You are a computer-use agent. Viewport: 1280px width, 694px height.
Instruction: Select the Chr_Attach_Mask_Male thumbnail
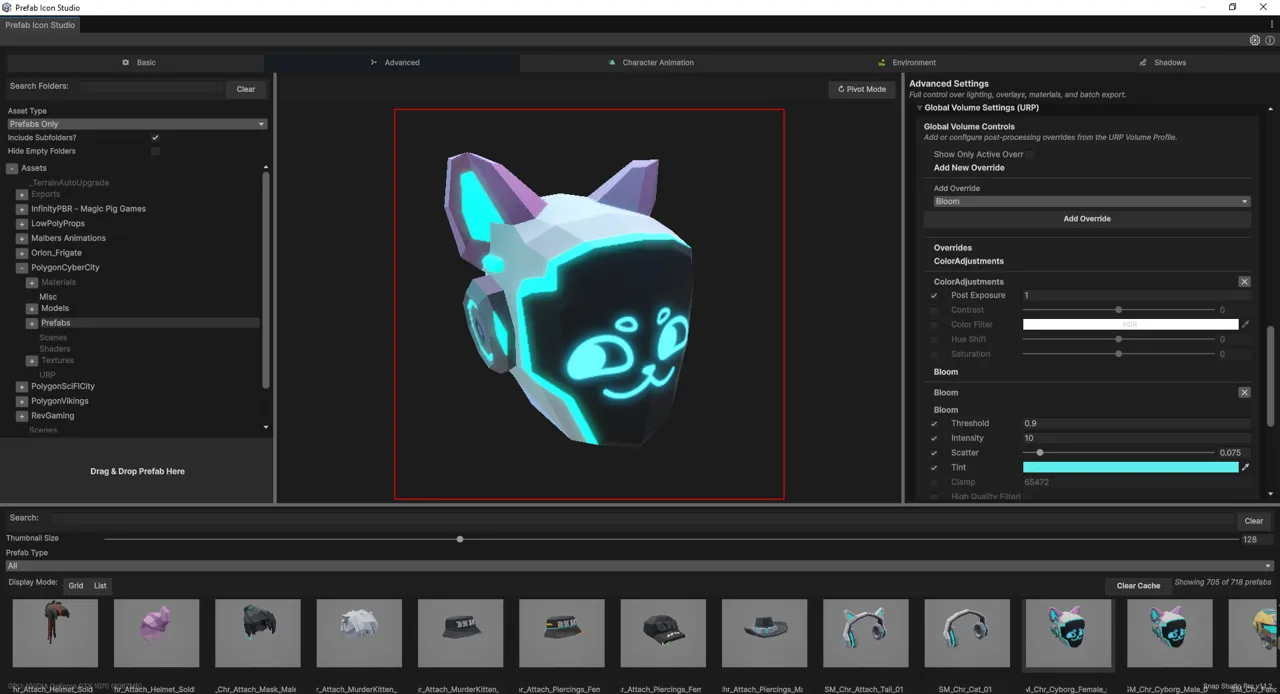coord(258,633)
